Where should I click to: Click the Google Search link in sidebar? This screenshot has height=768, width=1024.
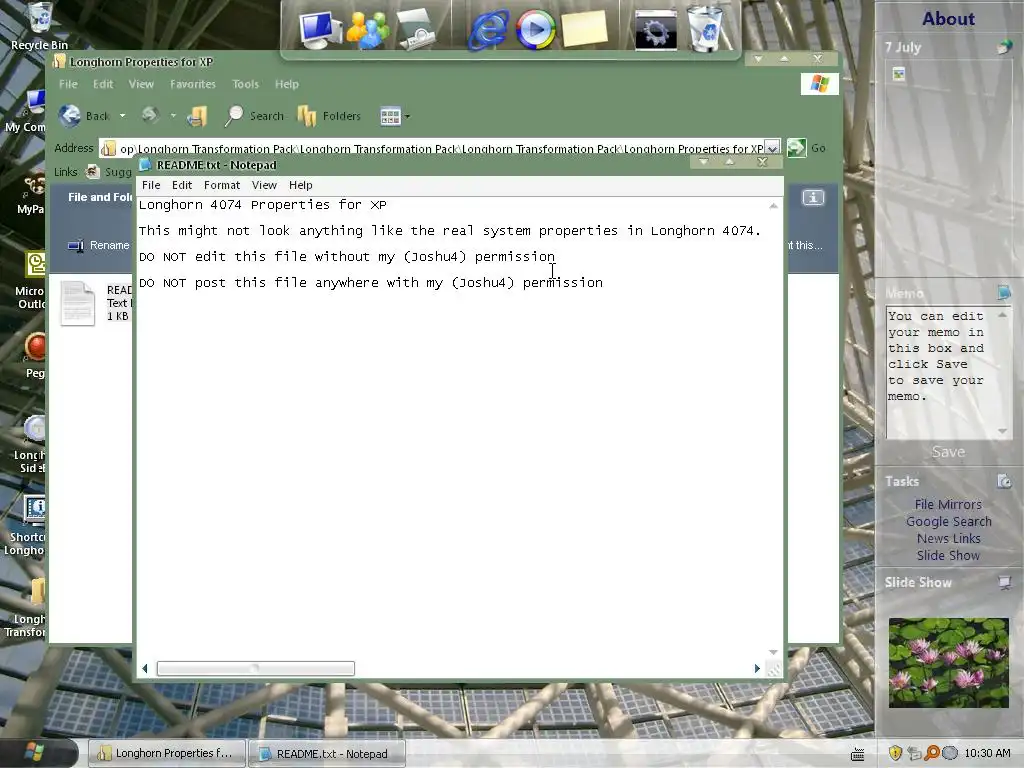[x=948, y=521]
